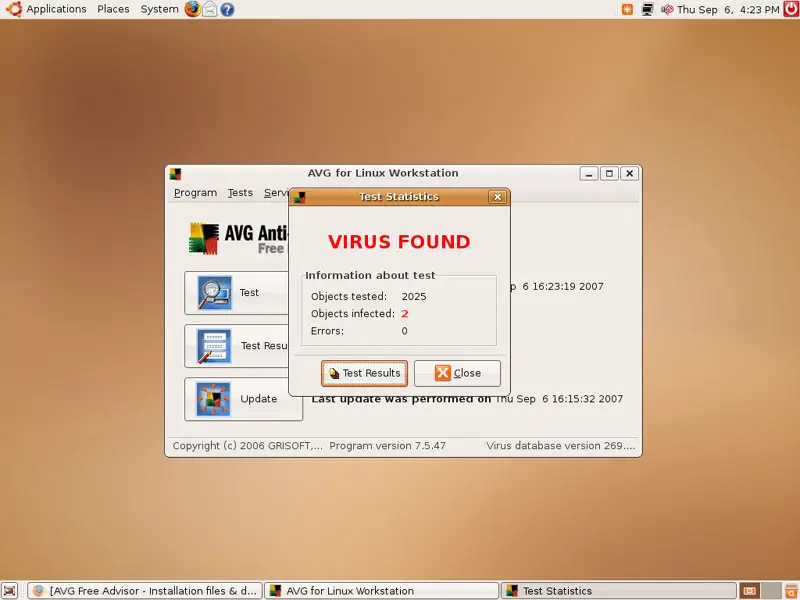Dismiss Test Statistics with title bar X

point(497,196)
